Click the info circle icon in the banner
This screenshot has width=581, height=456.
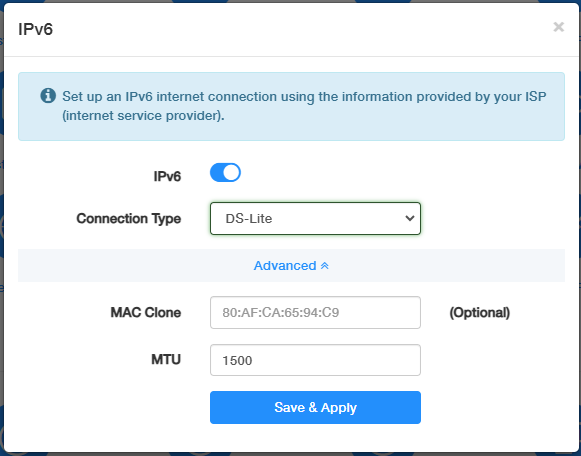click(x=48, y=96)
